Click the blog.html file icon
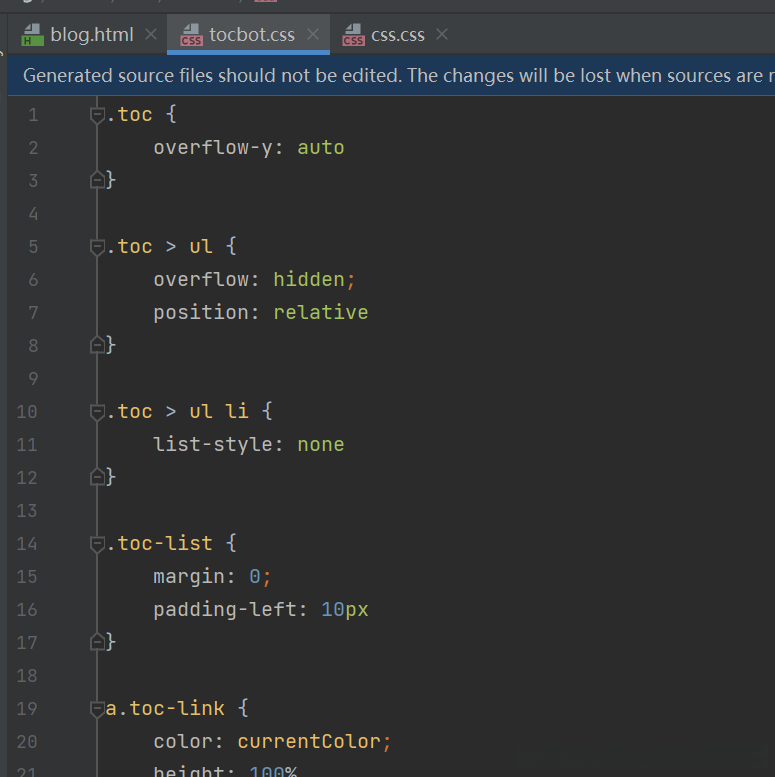 [32, 36]
